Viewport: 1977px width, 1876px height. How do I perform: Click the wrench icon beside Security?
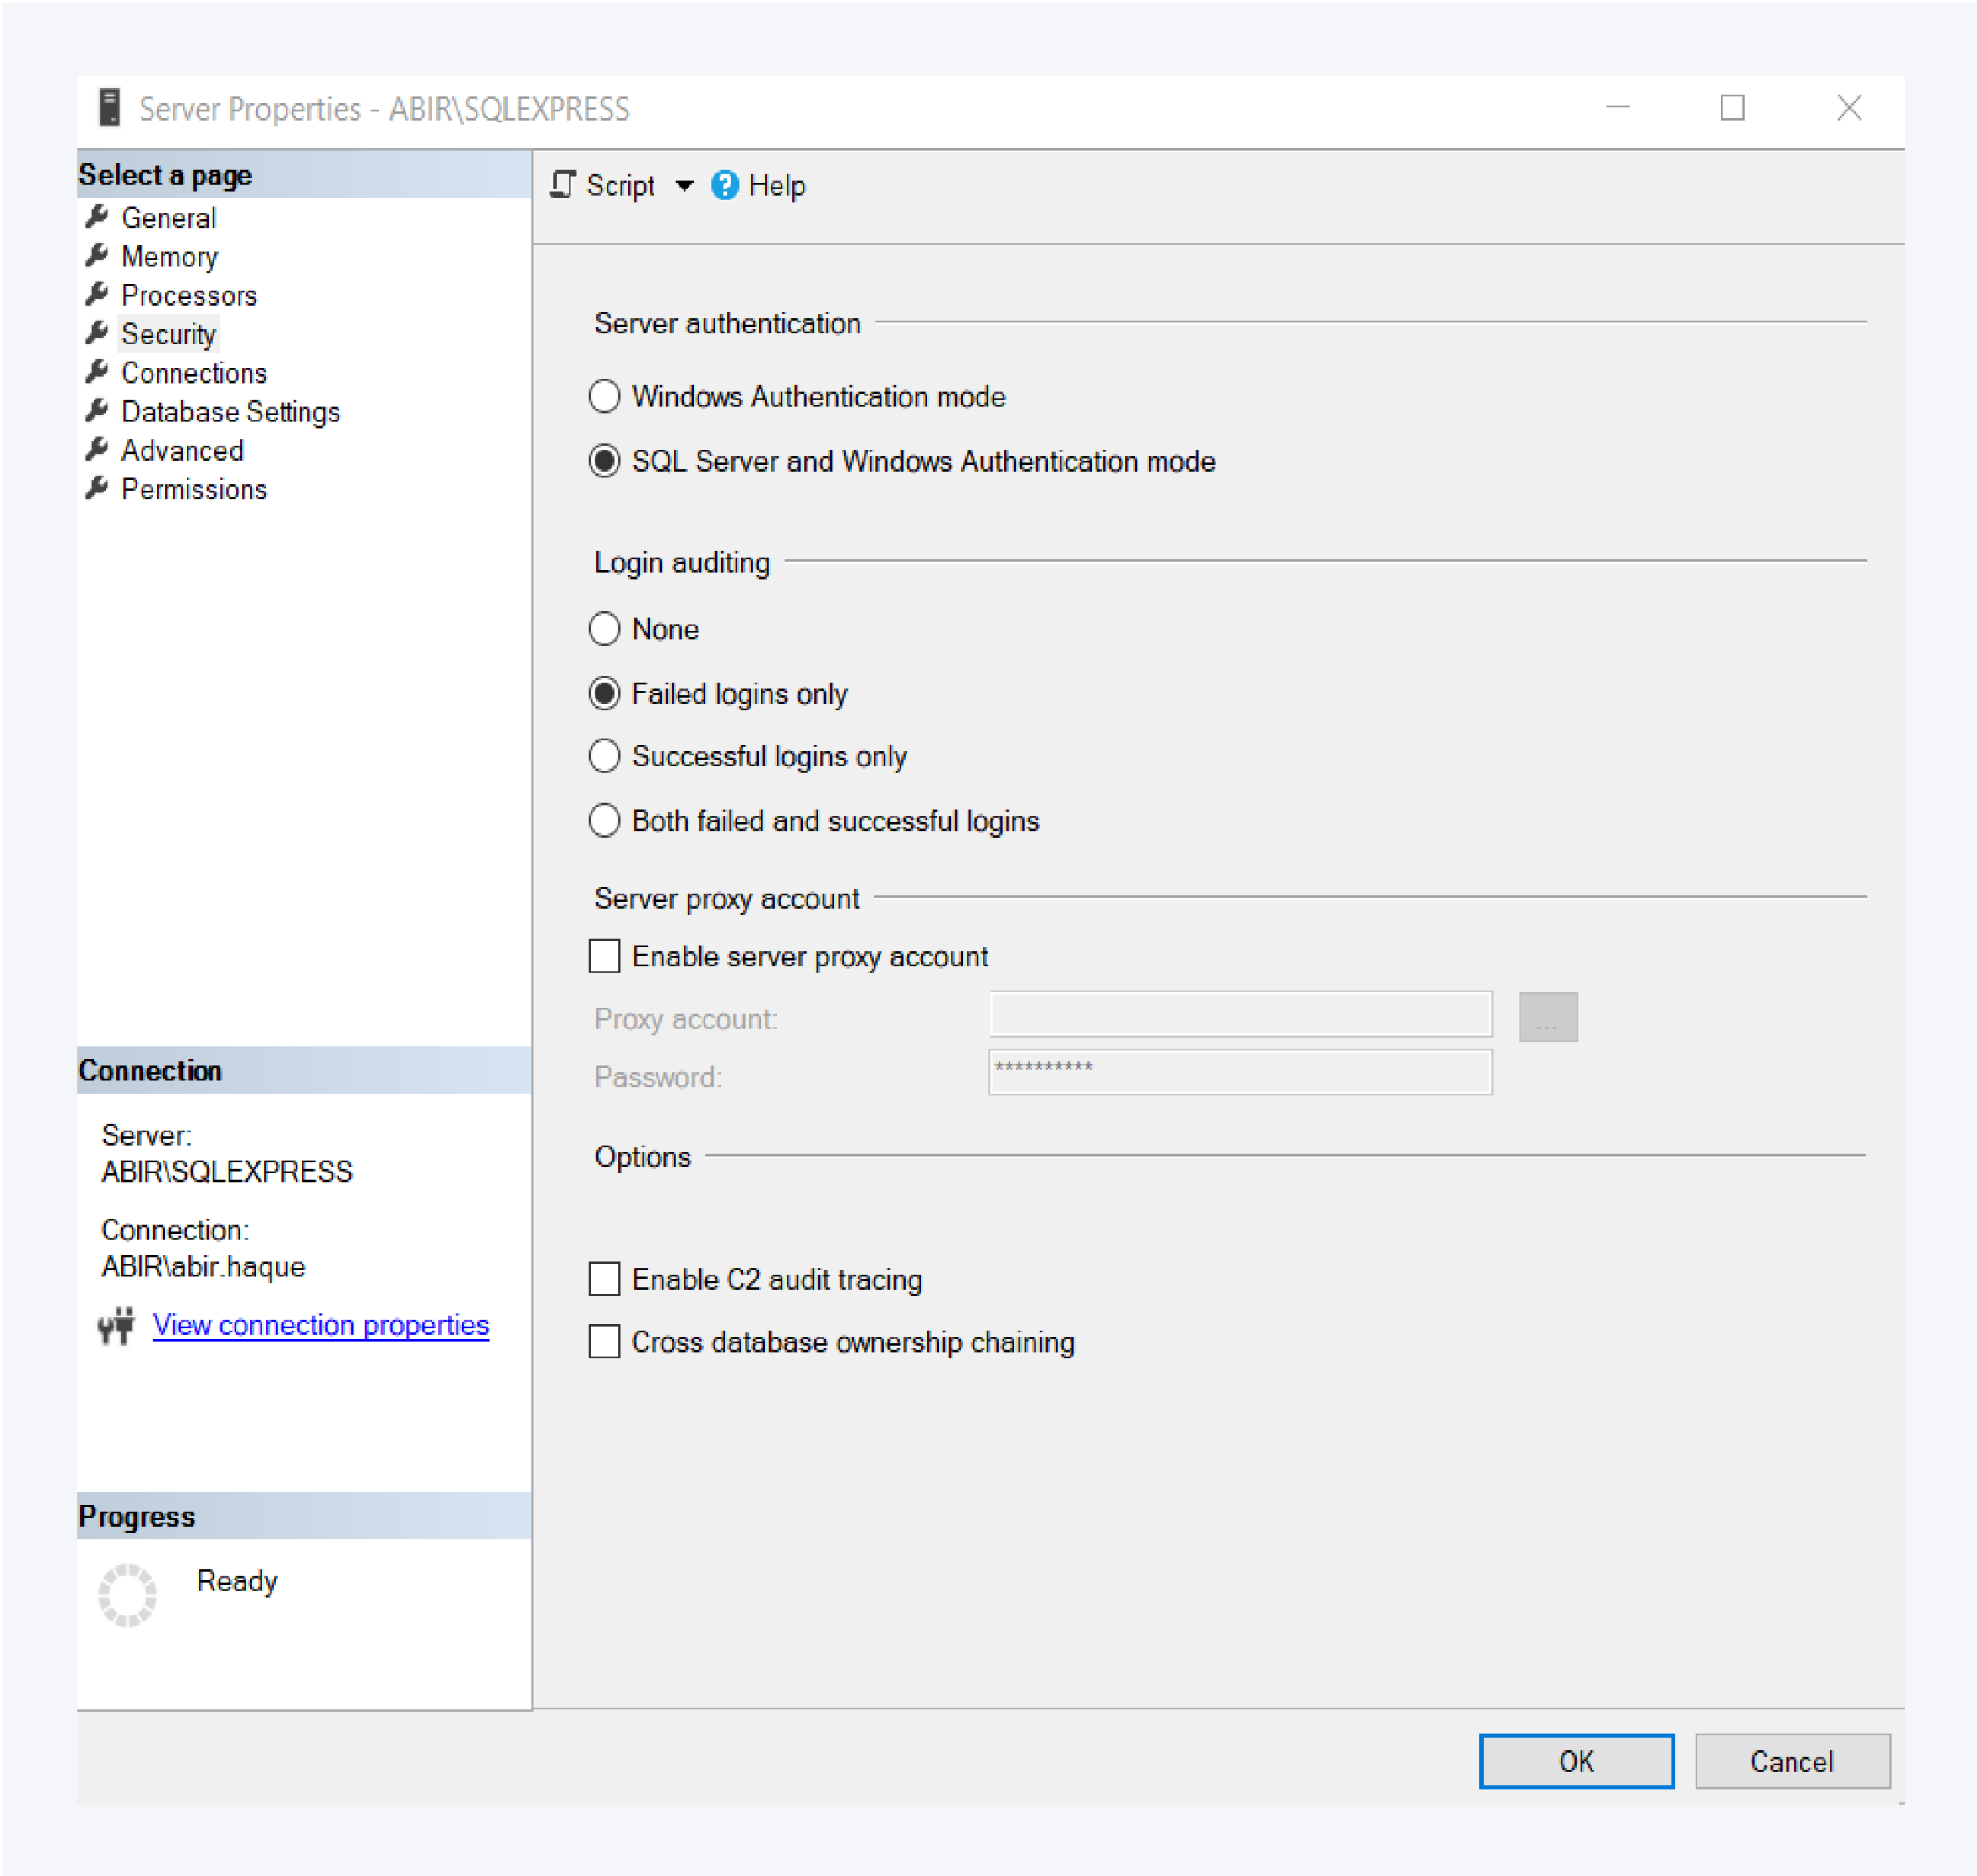(97, 333)
